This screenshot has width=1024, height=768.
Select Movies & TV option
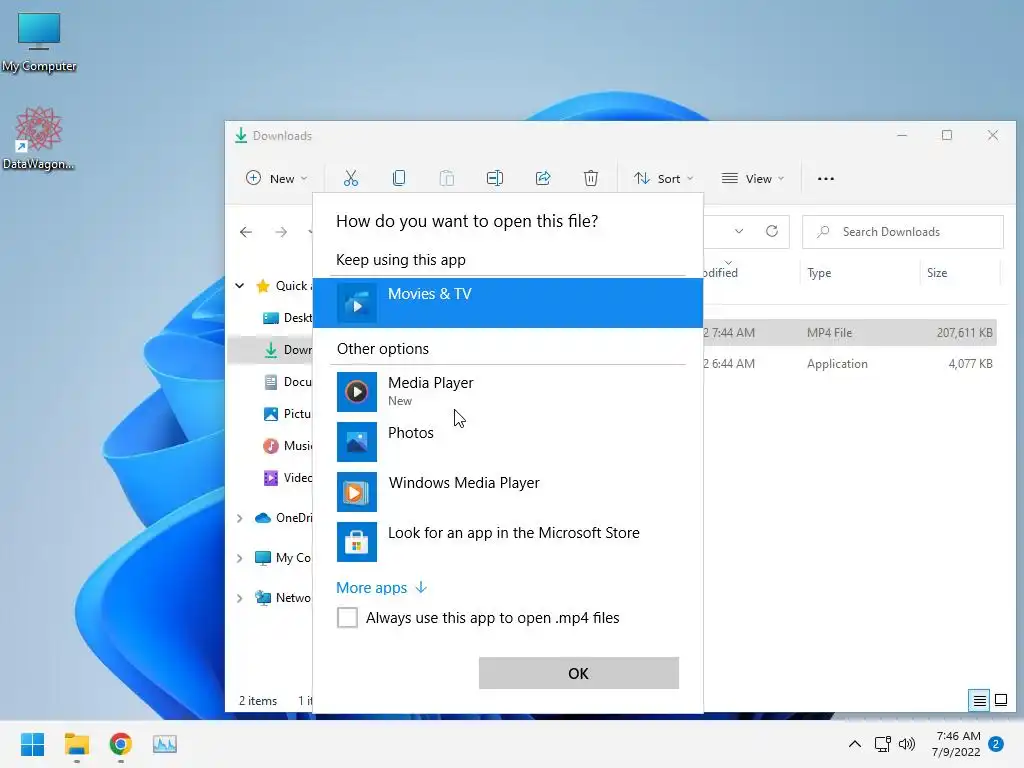508,303
